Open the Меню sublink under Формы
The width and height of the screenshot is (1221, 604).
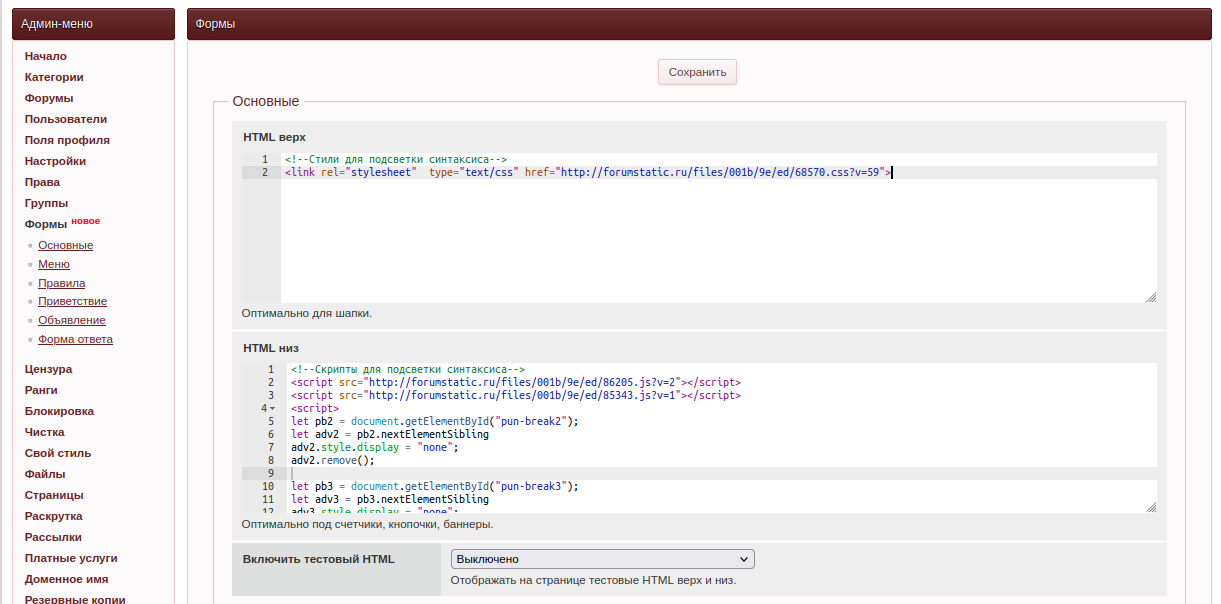click(54, 264)
